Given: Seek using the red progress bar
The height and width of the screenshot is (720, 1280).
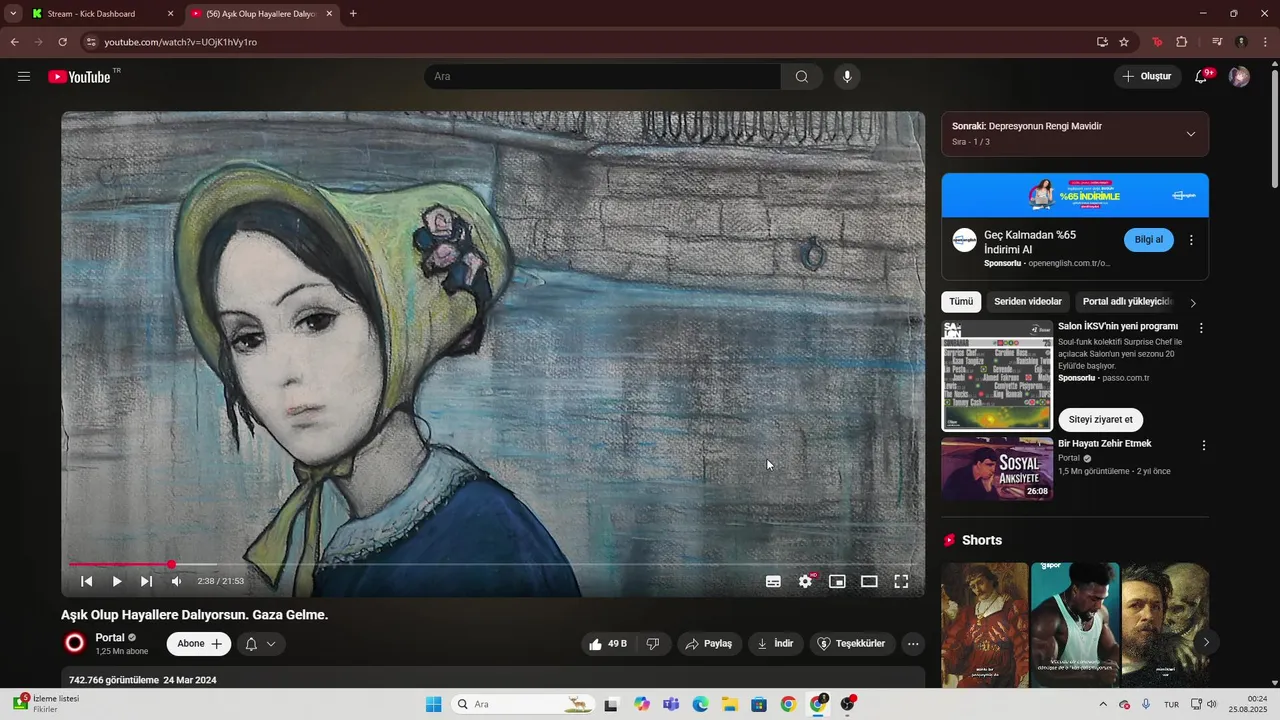Looking at the screenshot, I should click(491, 565).
